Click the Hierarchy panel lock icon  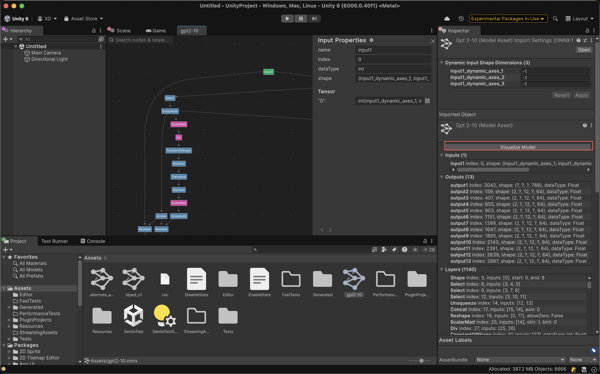pos(94,31)
